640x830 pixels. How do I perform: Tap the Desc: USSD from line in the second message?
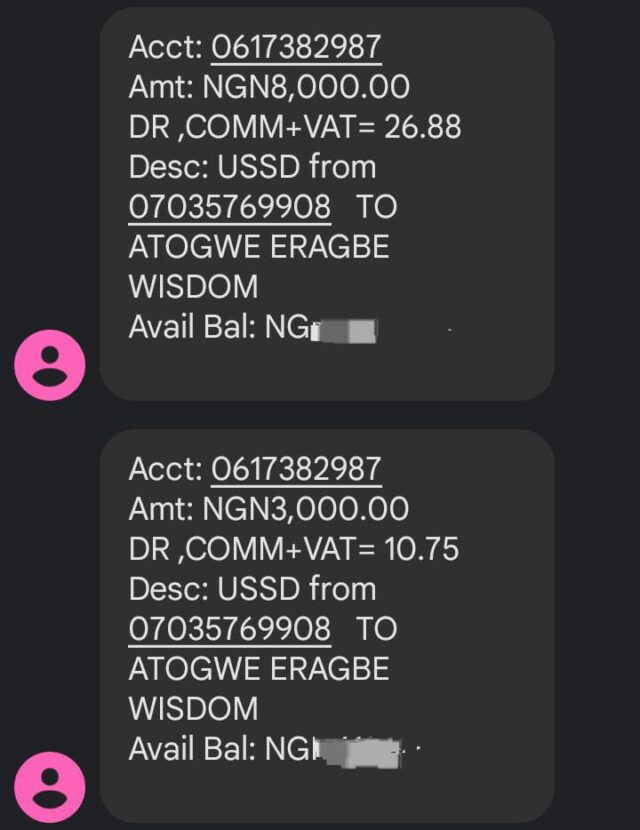pos(252,589)
